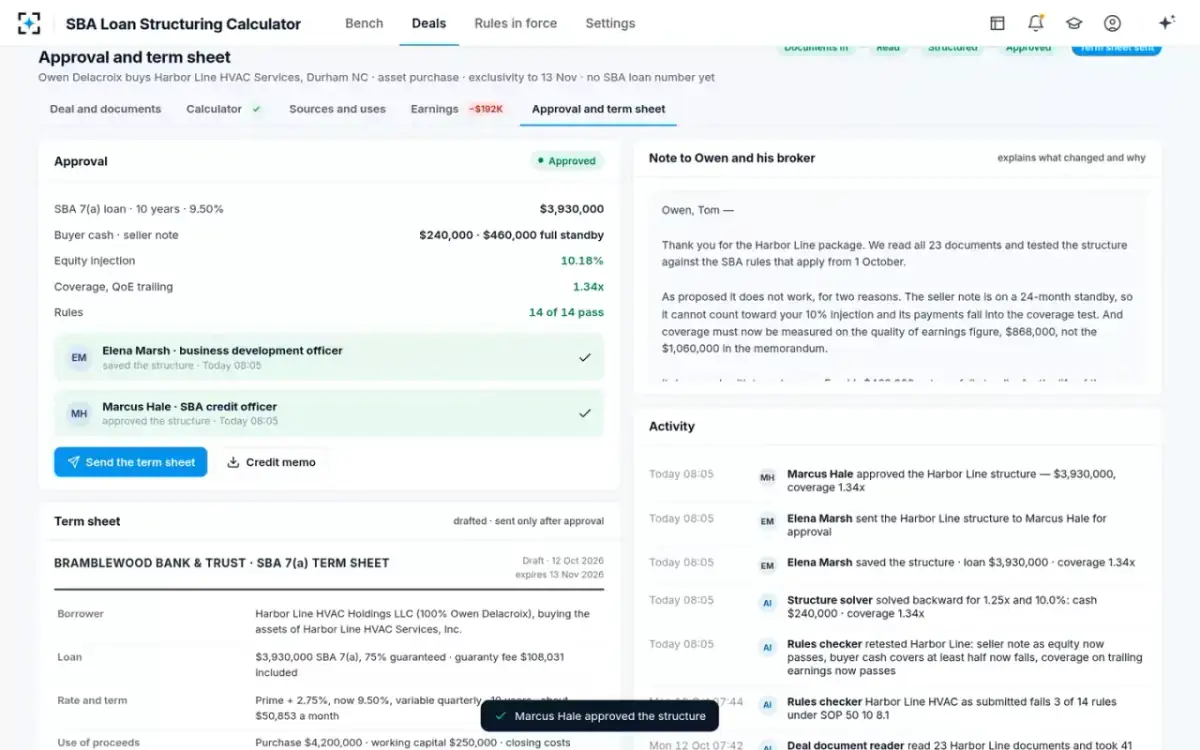Click 'Note to Owen and his broker' heading
This screenshot has height=750, width=1200.
[732, 158]
